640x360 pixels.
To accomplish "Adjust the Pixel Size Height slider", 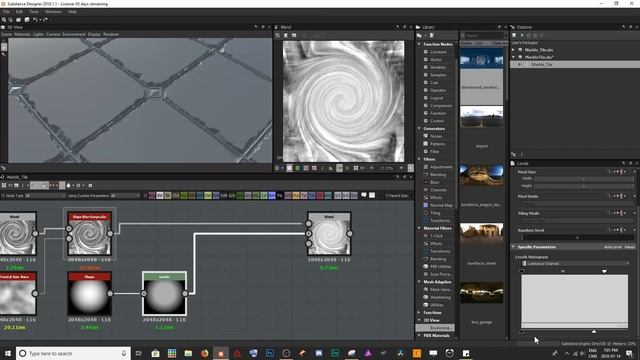I will (x=584, y=186).
